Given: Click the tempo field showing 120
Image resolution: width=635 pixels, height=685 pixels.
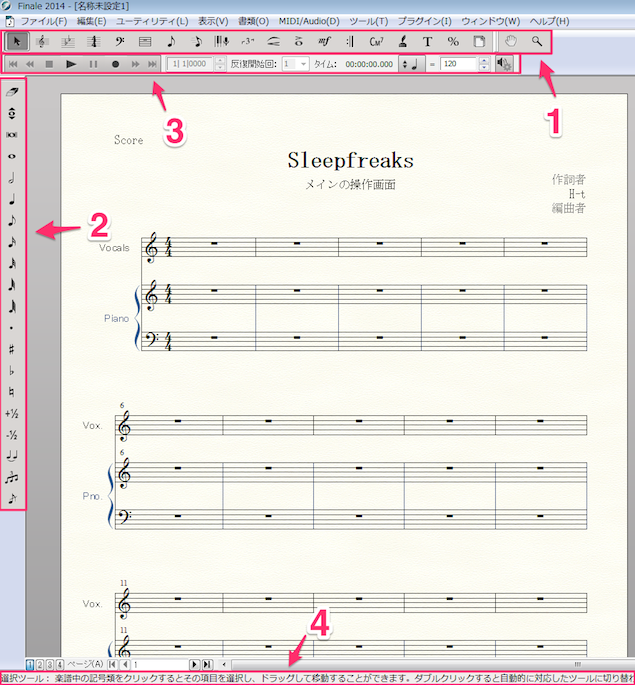Looking at the screenshot, I should click(x=459, y=64).
